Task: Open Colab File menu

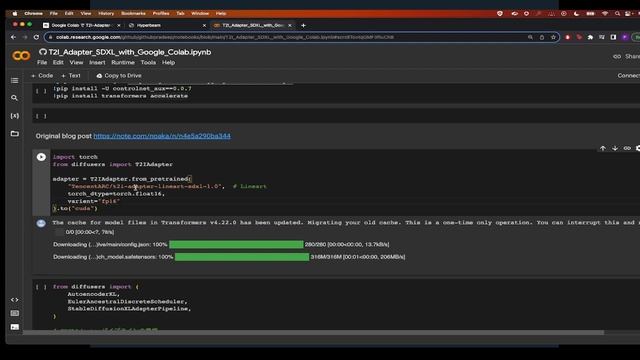Action: [42, 62]
